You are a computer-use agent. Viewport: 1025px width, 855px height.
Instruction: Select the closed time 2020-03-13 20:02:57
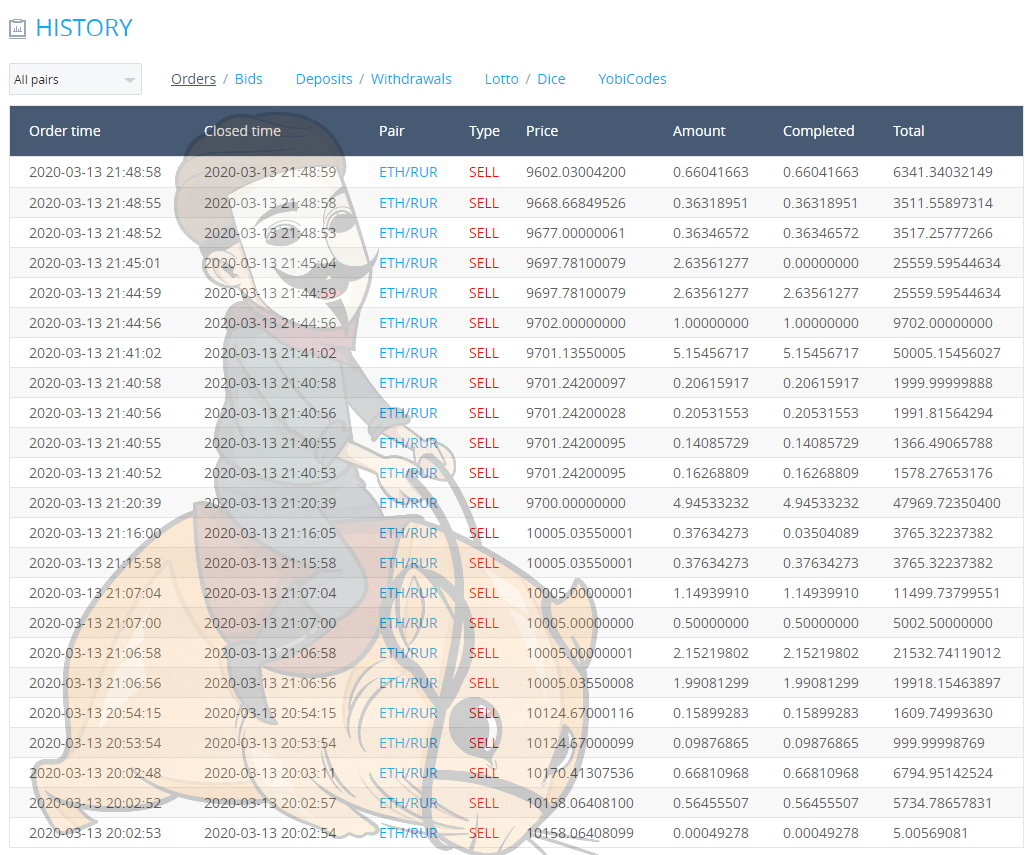pyautogui.click(x=270, y=803)
